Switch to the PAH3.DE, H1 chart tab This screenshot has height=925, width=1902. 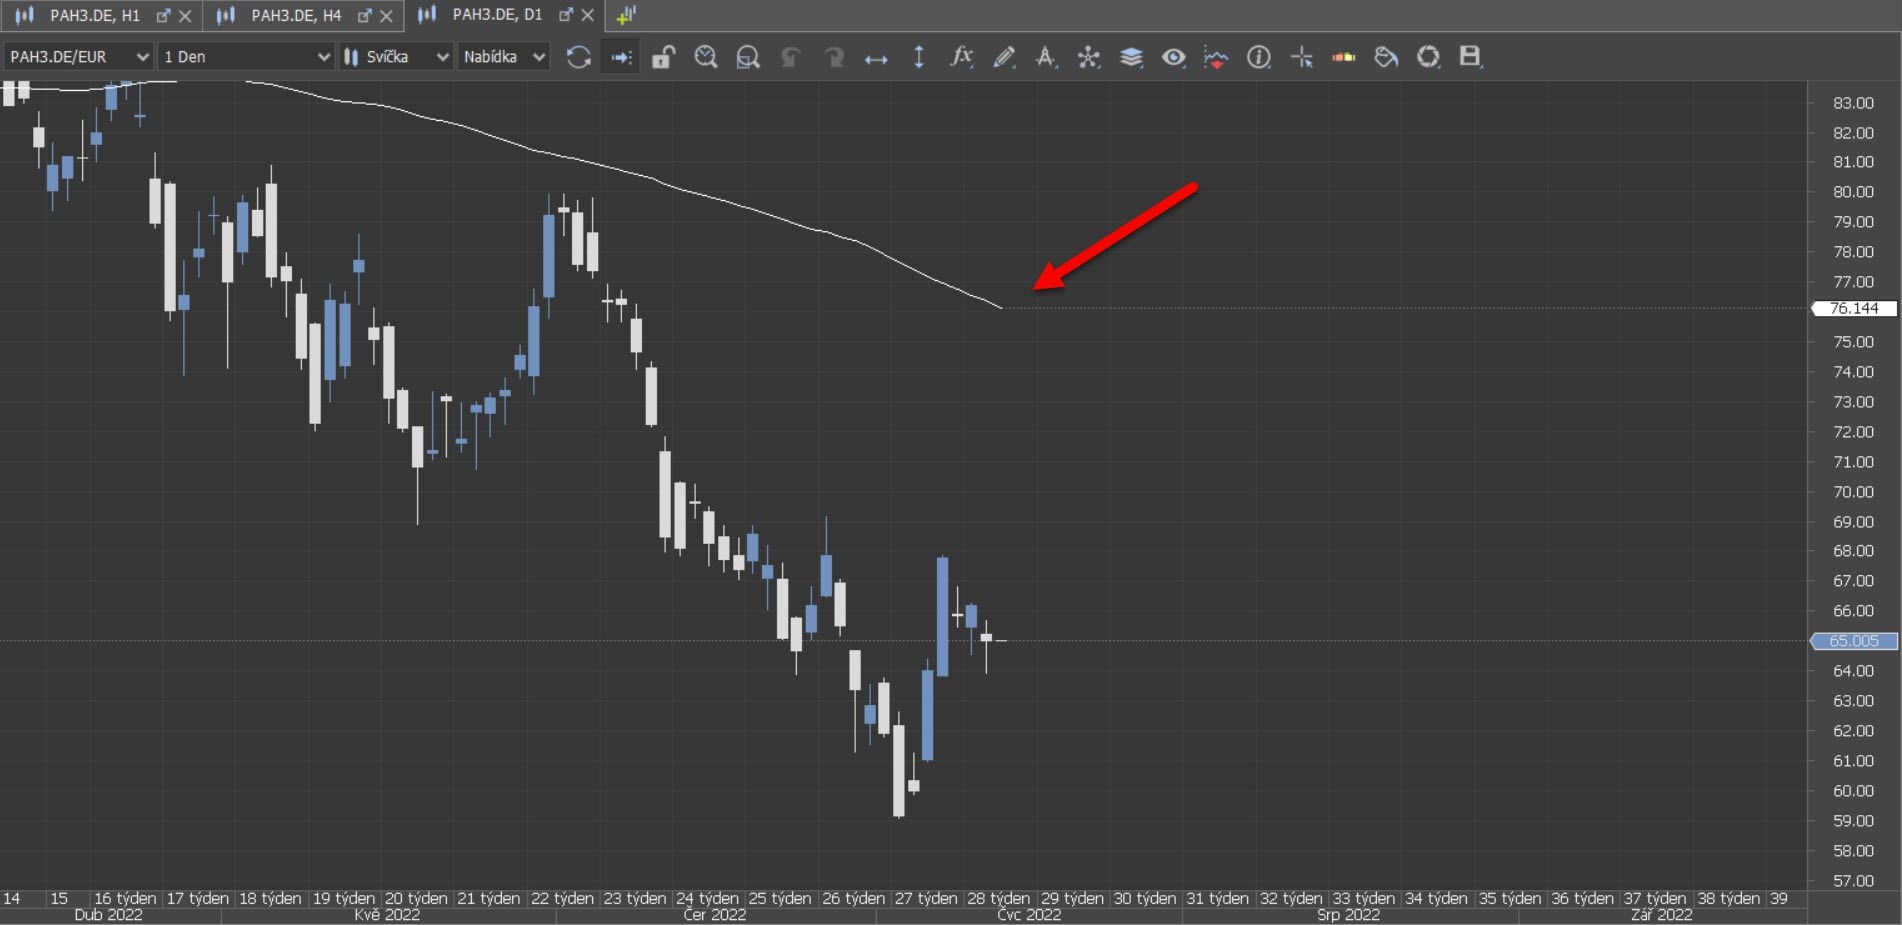point(95,15)
